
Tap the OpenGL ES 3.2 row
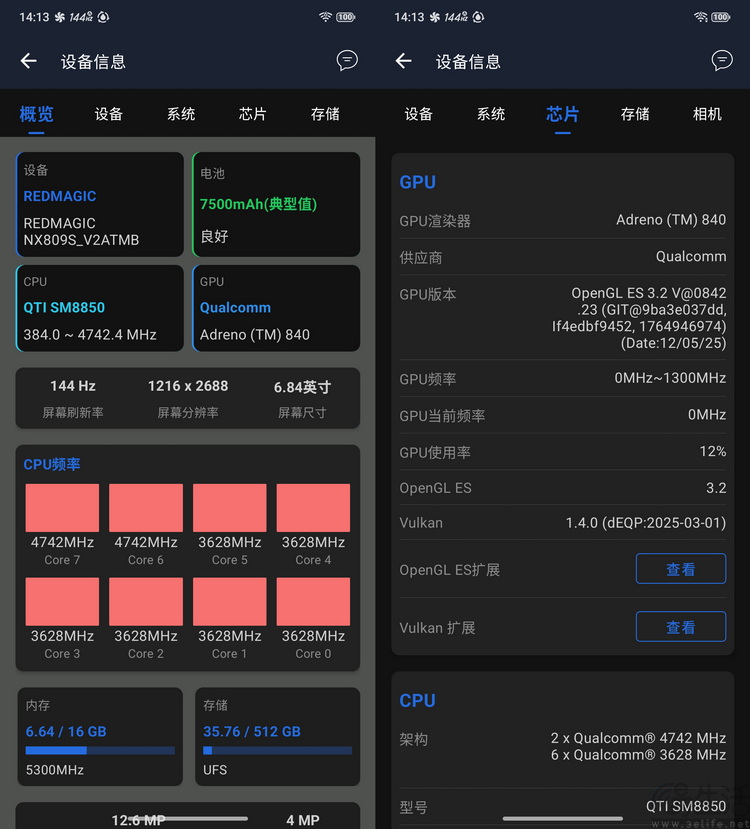point(562,487)
